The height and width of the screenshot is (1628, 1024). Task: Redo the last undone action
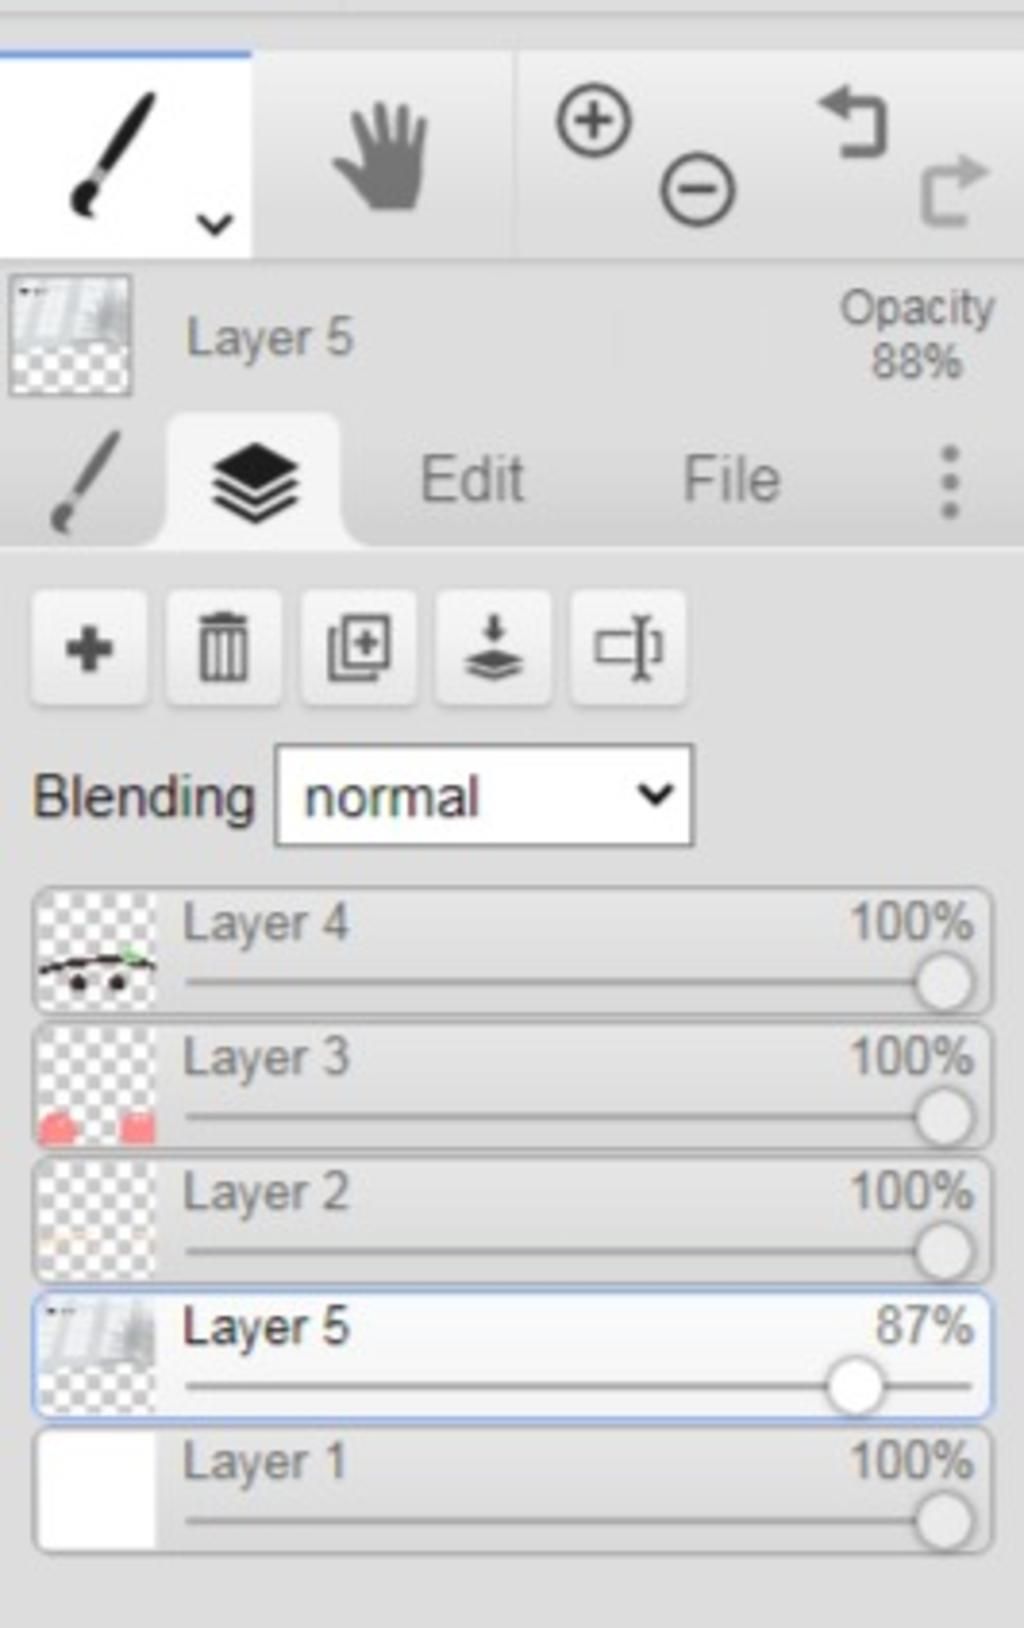point(953,190)
